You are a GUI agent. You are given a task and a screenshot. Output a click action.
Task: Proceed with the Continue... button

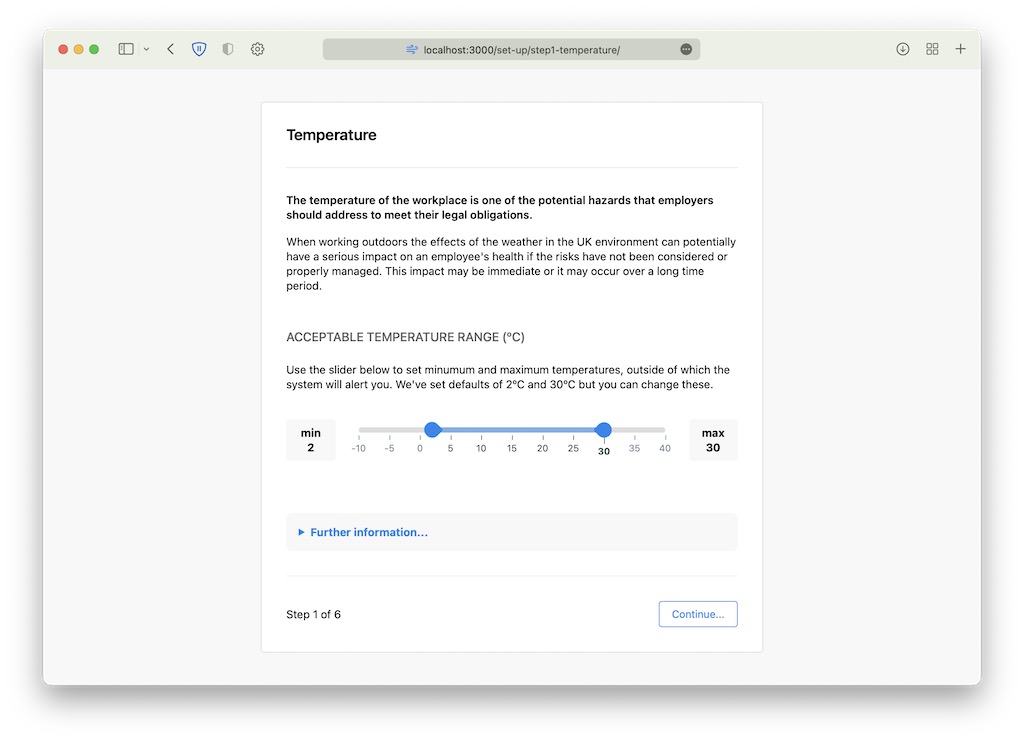697,614
